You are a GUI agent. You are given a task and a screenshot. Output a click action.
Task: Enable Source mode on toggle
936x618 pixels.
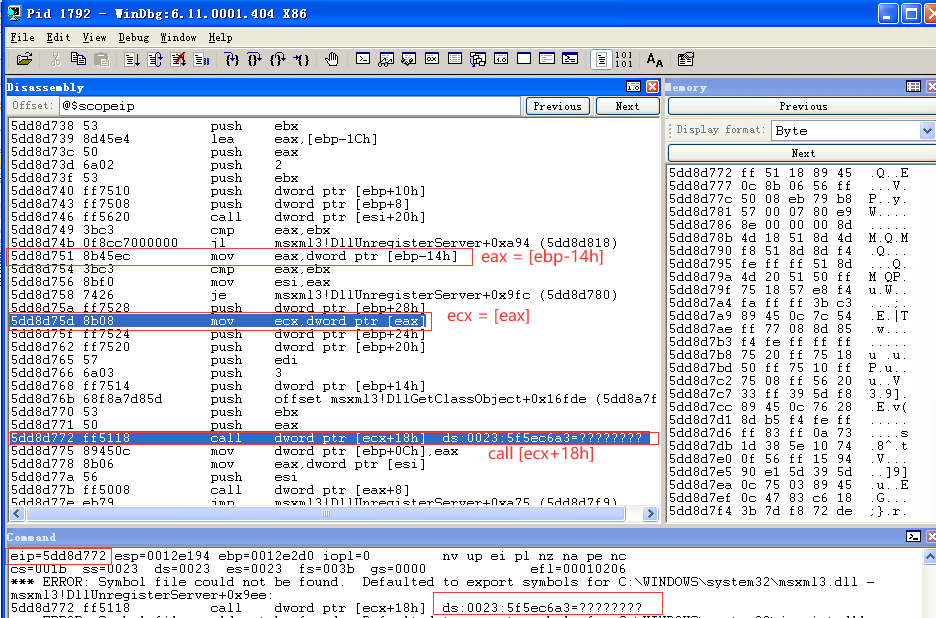[601, 59]
